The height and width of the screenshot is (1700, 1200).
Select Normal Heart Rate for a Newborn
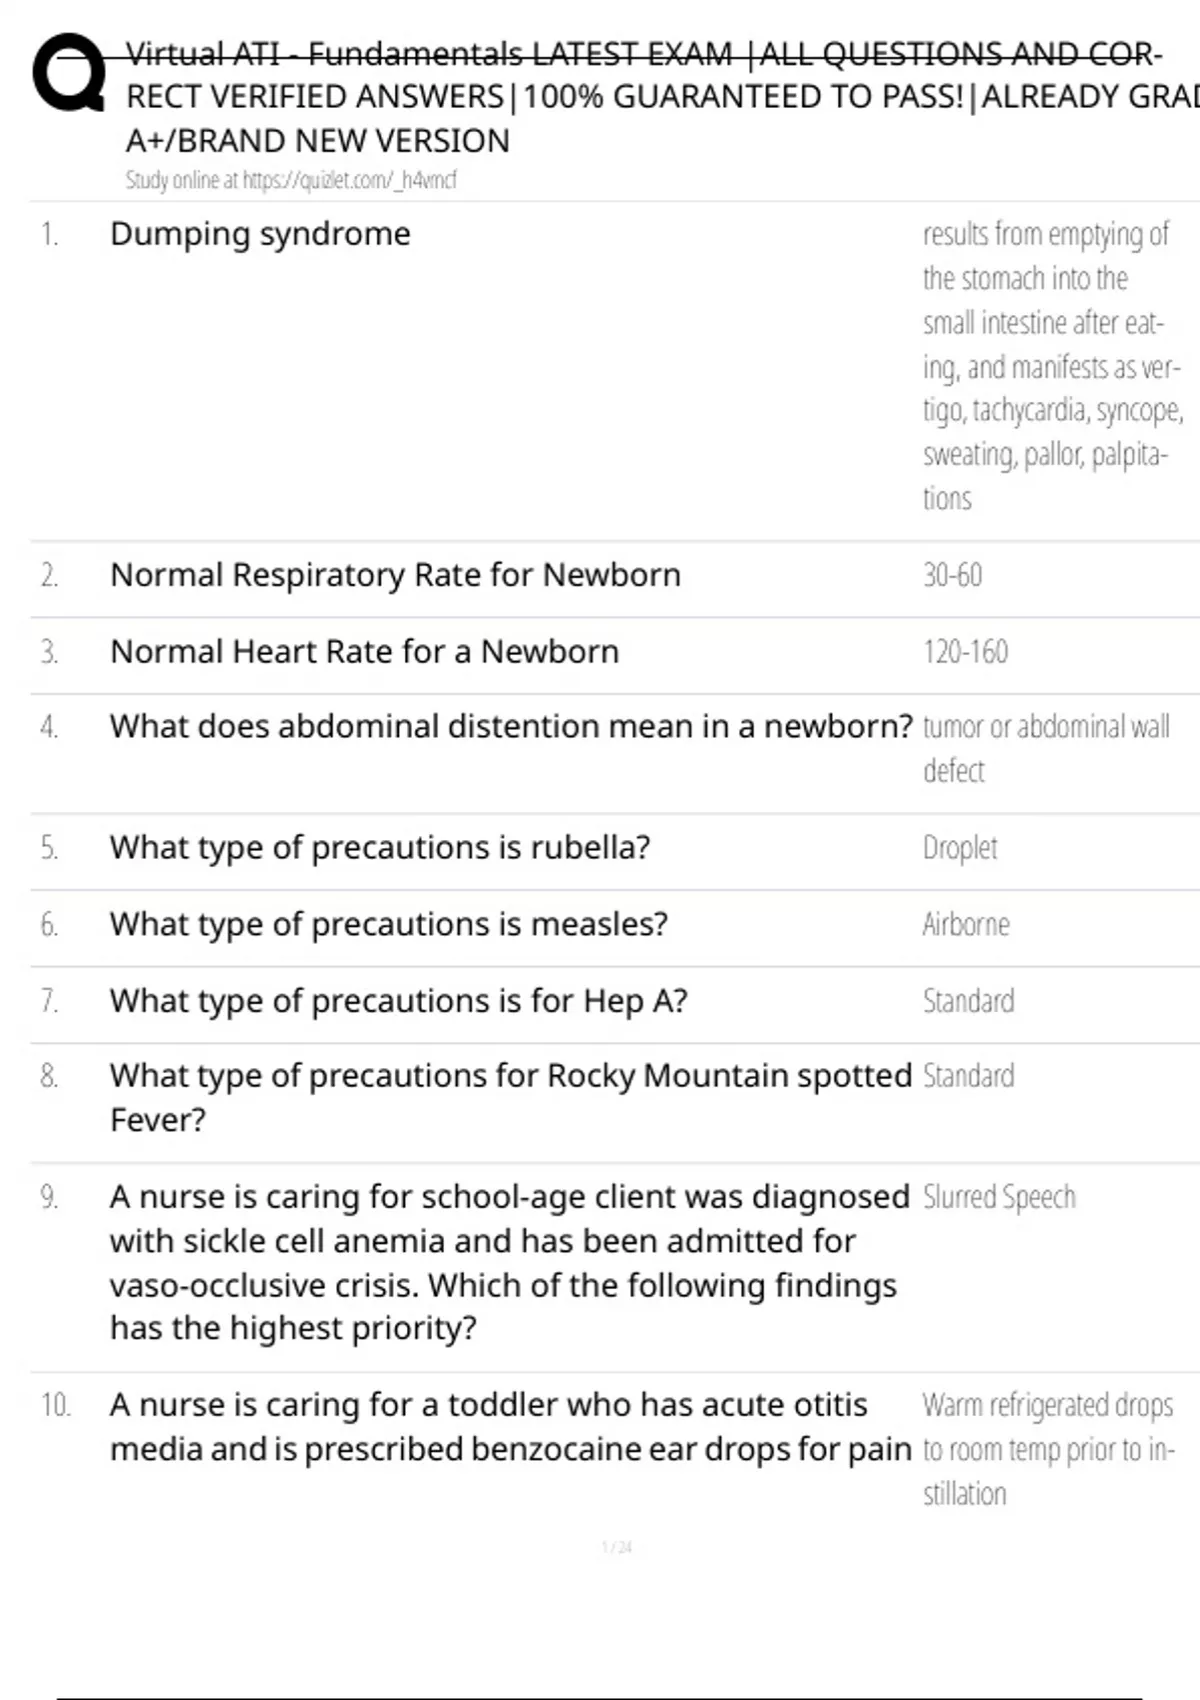[364, 652]
